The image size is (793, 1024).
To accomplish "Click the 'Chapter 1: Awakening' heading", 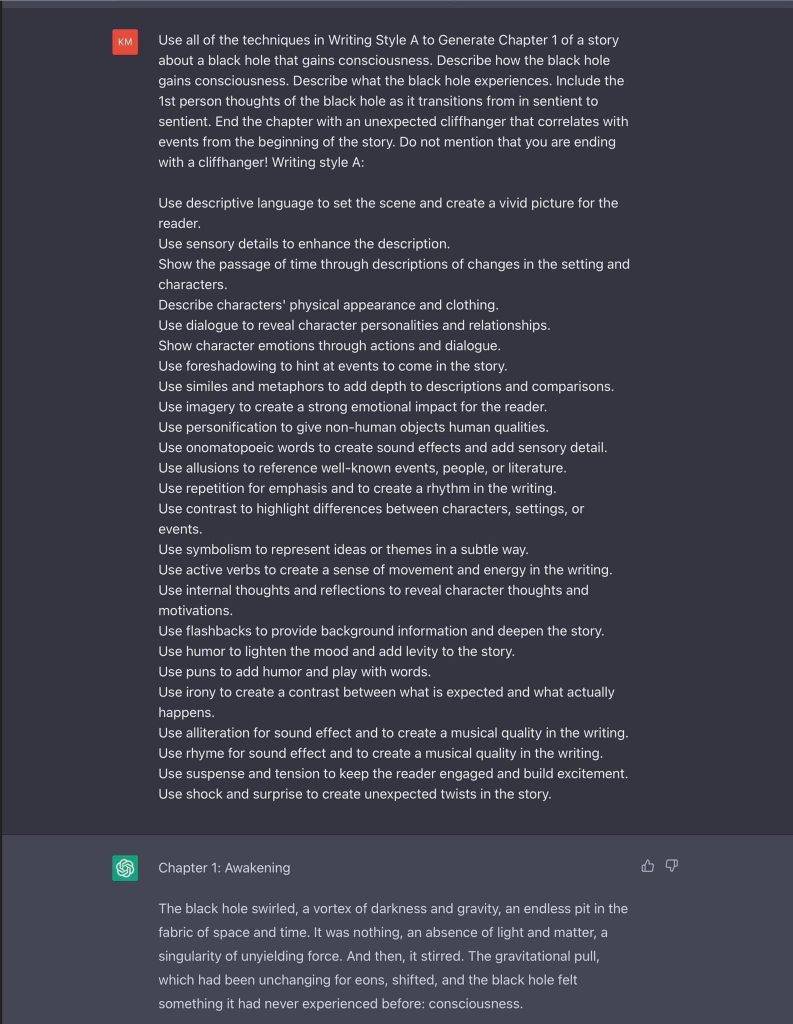I will (x=224, y=868).
